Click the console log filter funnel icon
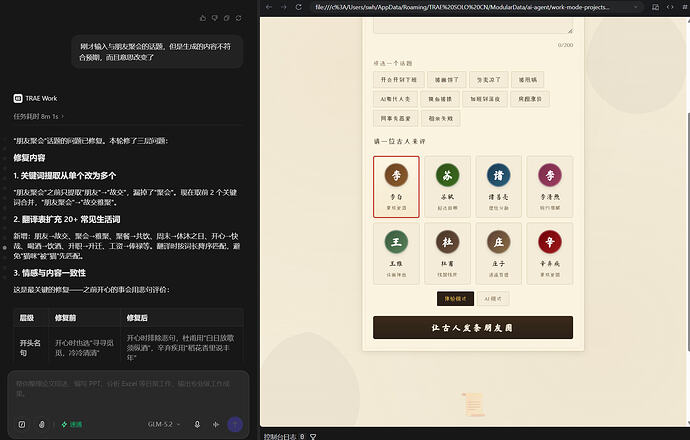This screenshot has height=440, width=690. pyautogui.click(x=313, y=436)
